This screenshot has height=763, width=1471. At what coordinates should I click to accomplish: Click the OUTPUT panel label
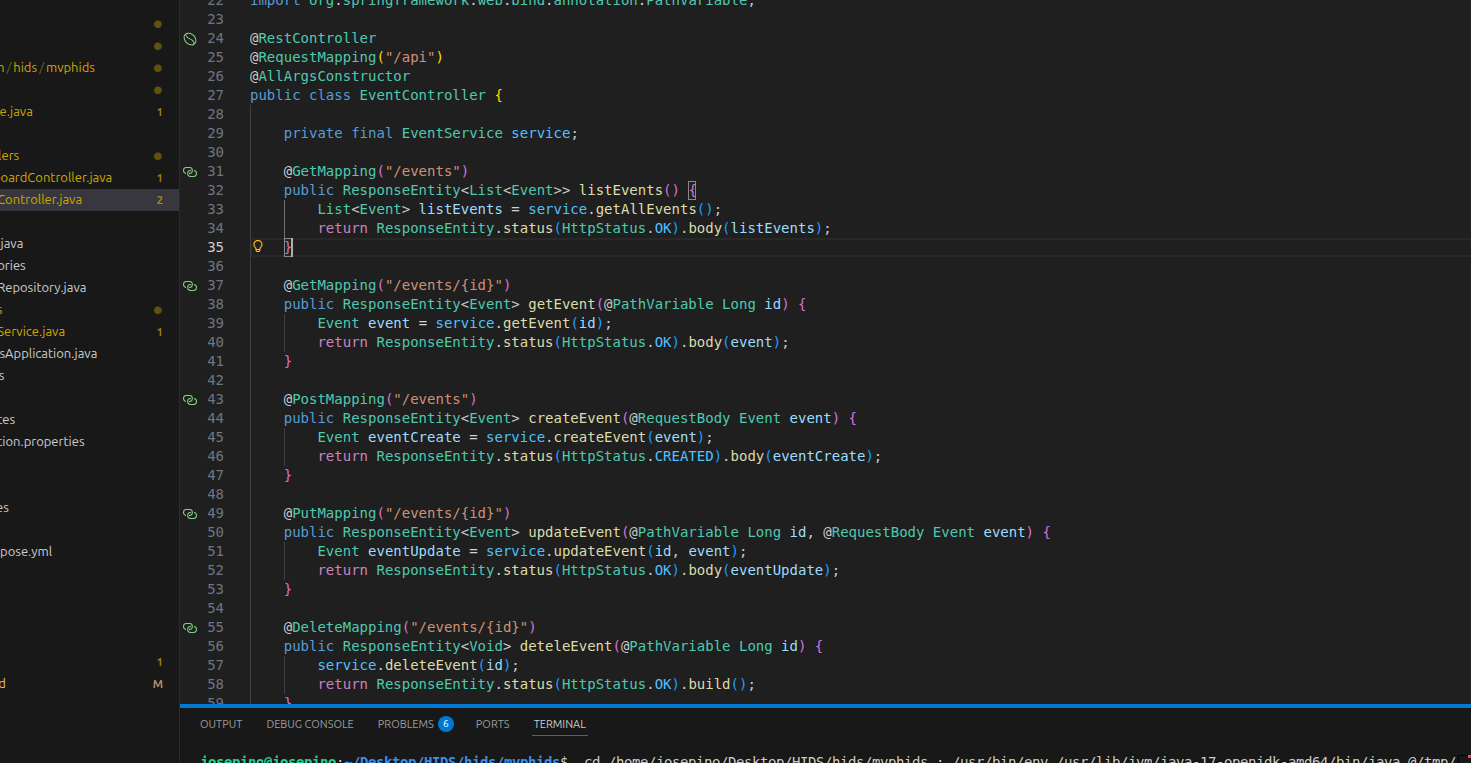(221, 723)
